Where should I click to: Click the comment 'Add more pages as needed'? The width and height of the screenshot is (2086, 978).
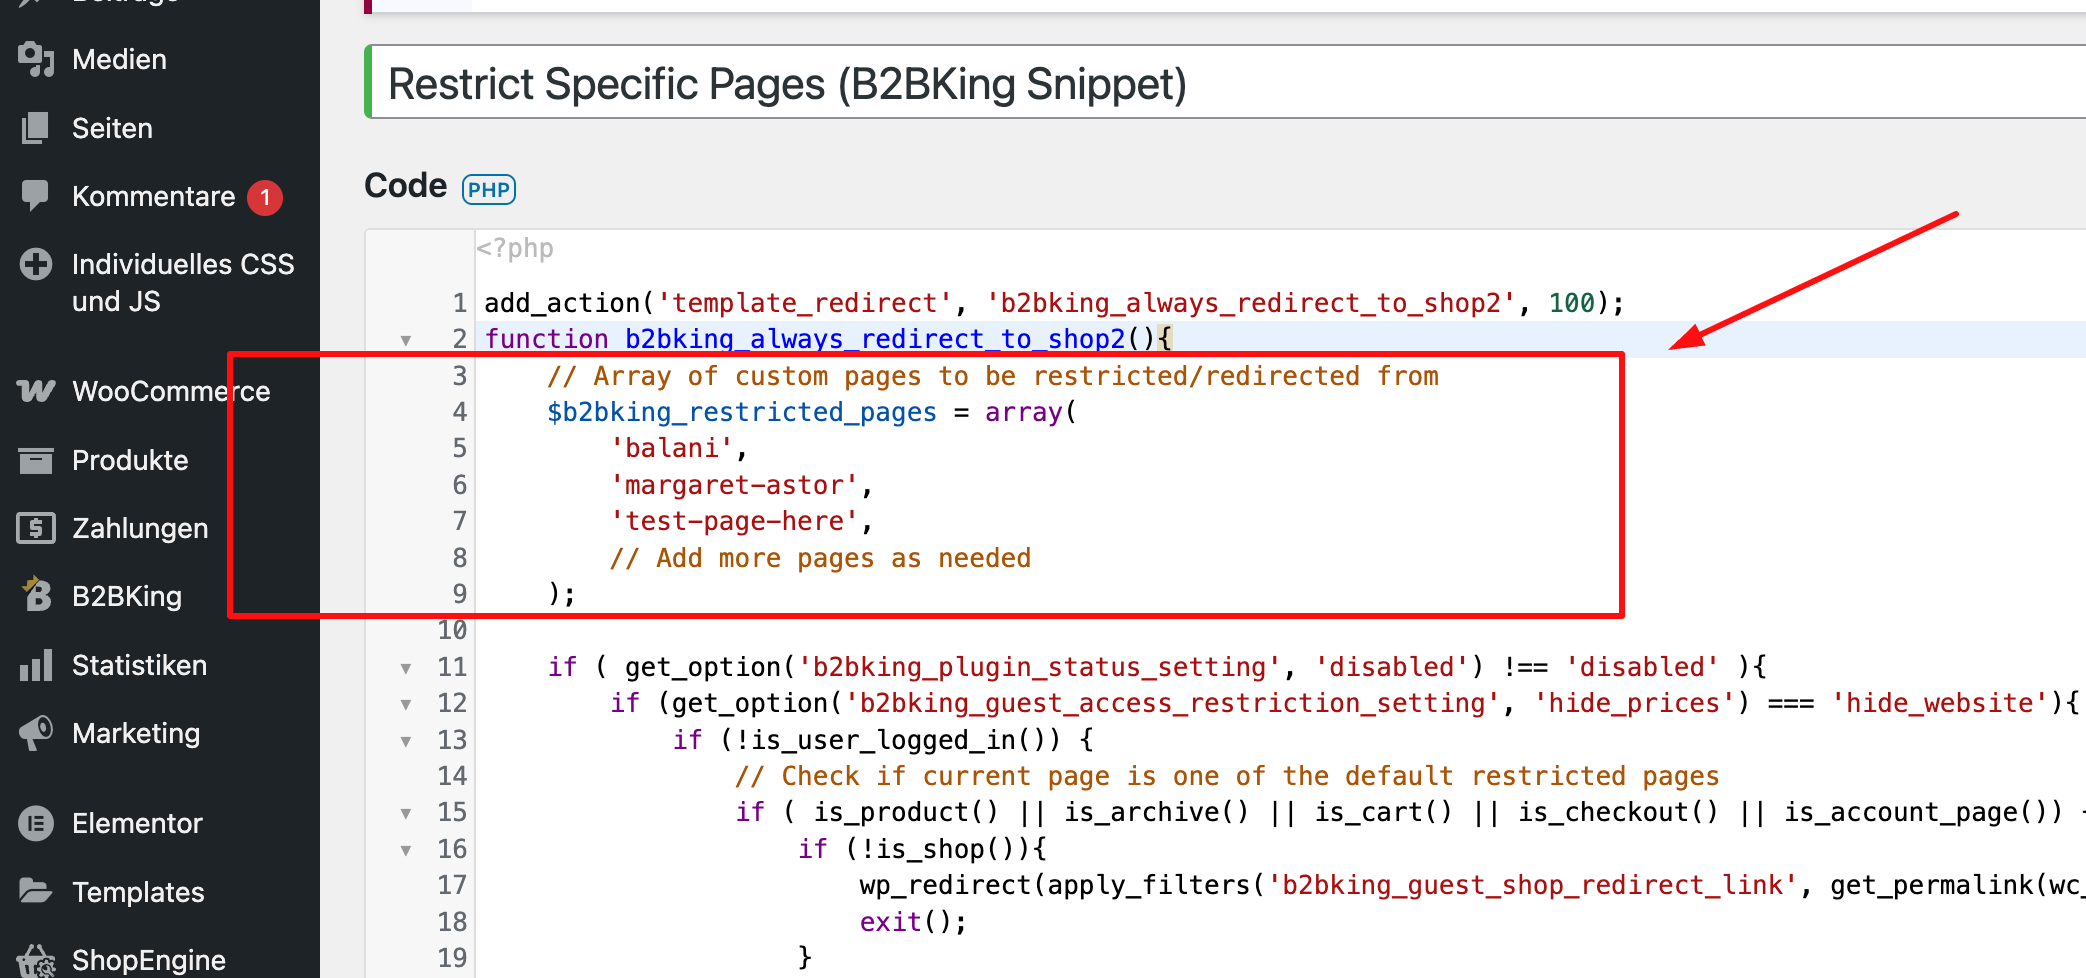pyautogui.click(x=821, y=558)
